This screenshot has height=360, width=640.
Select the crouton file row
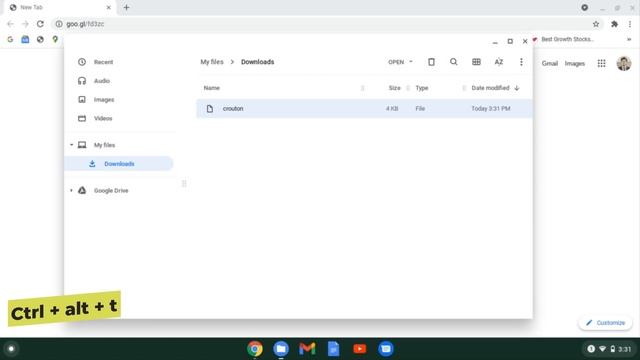click(364, 109)
